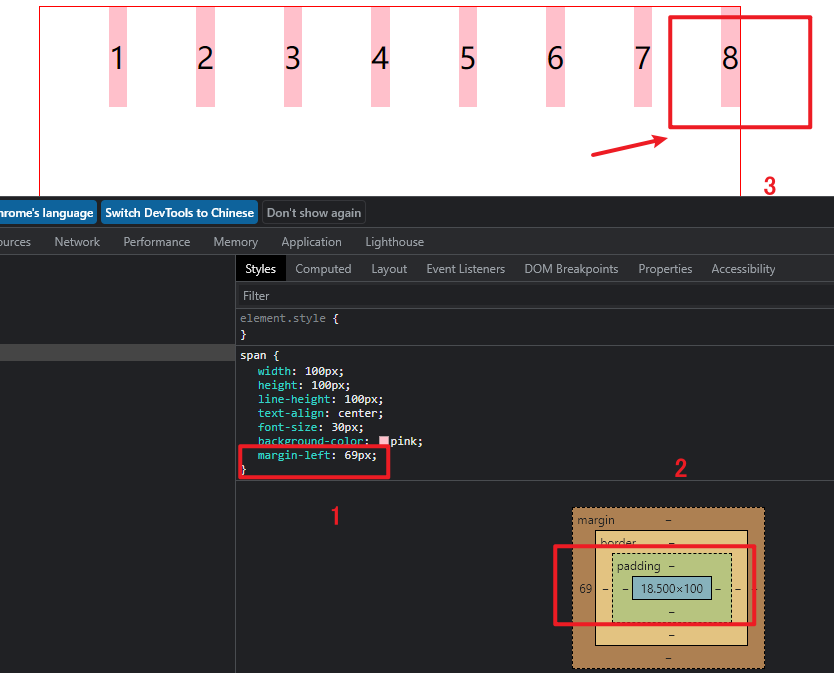
Task: Dismiss with Don't show again button
Action: tap(314, 212)
